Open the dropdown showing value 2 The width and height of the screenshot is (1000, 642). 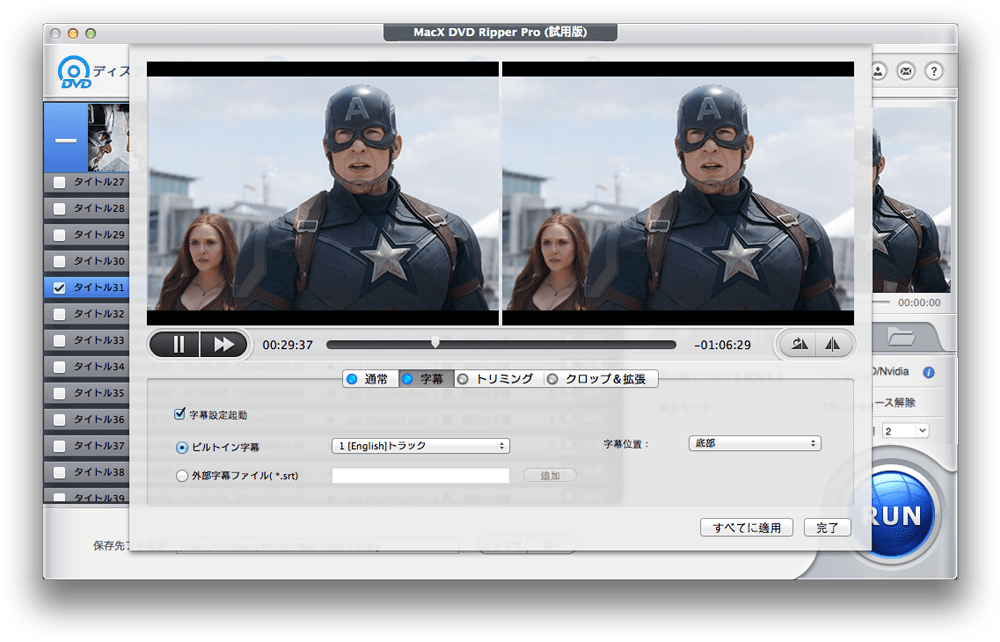[906, 431]
